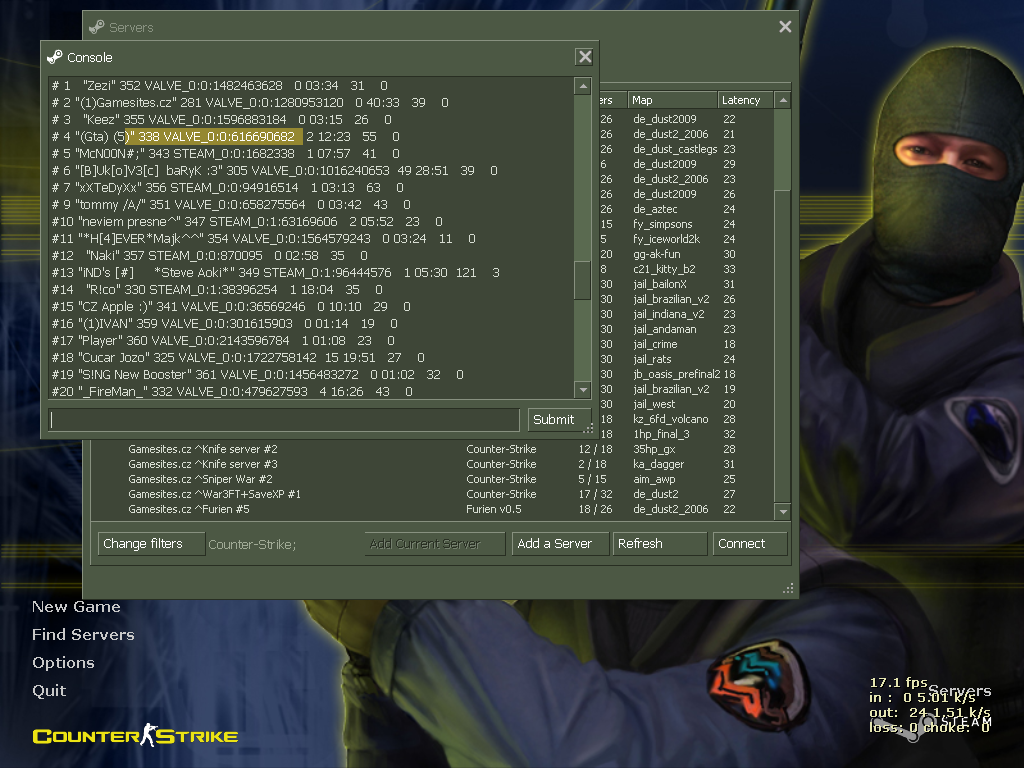Screen dimensions: 1024x768
Task: Focus the Console command input field
Action: click(284, 419)
